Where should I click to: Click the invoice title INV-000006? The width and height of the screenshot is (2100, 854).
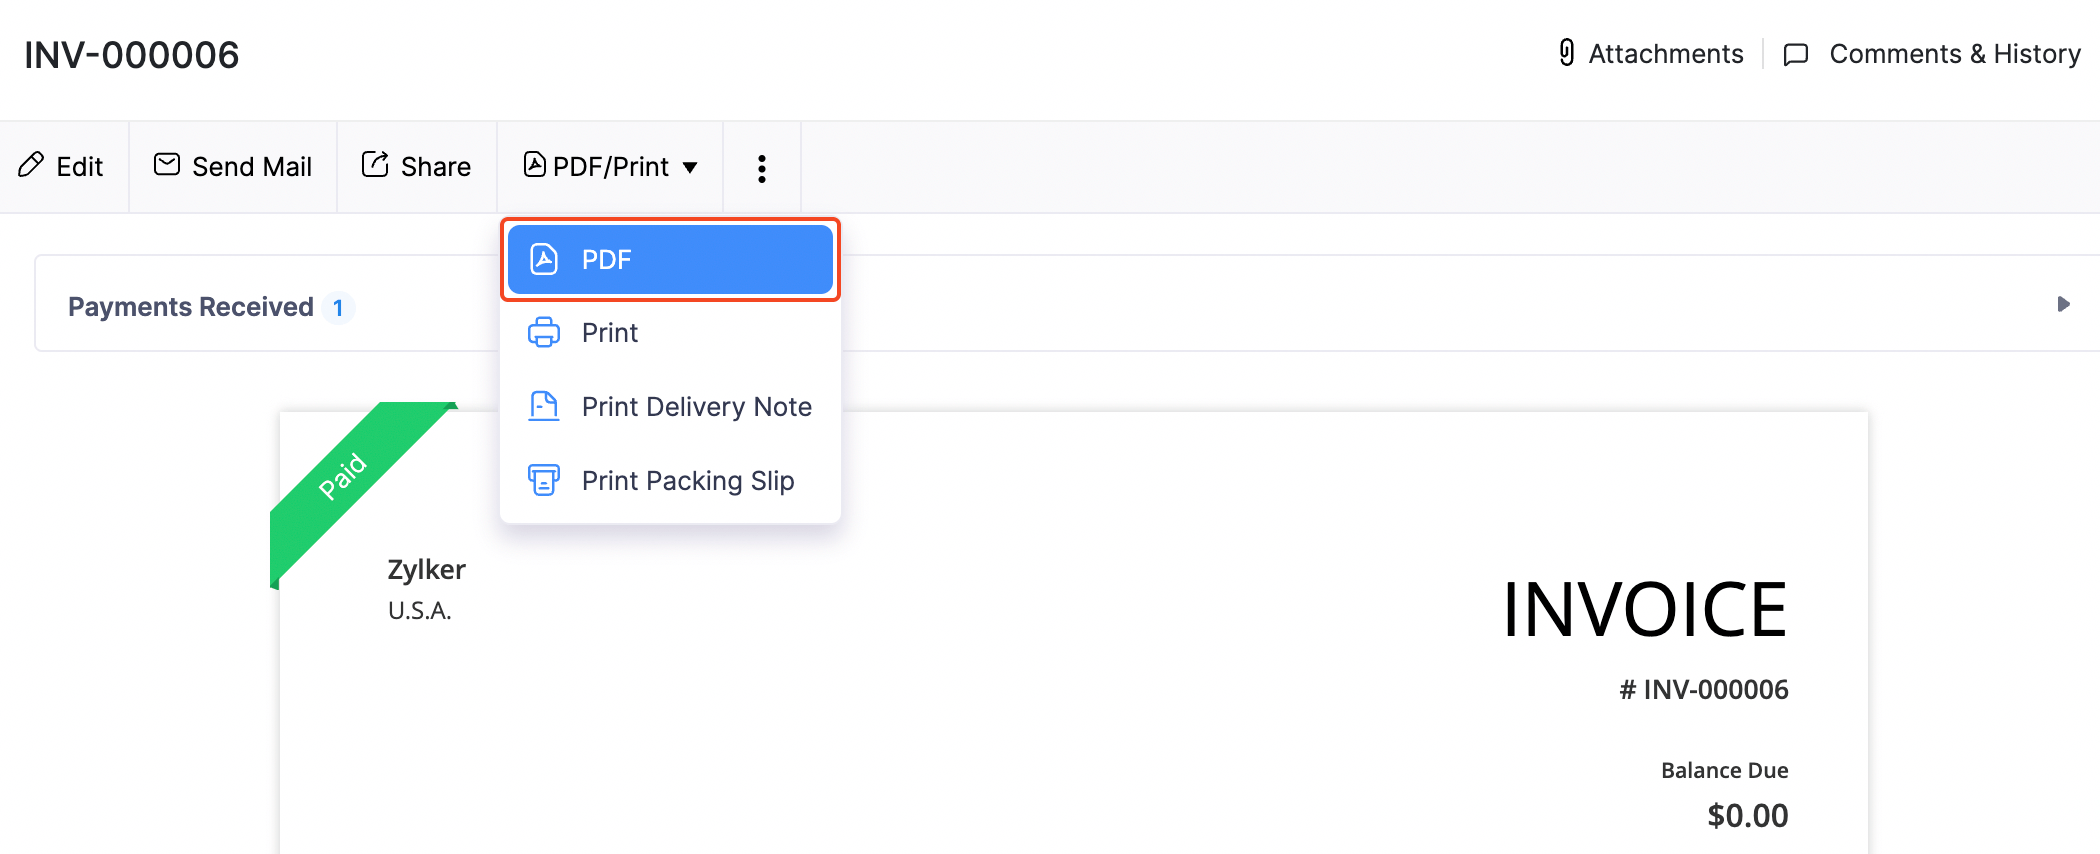coord(132,54)
